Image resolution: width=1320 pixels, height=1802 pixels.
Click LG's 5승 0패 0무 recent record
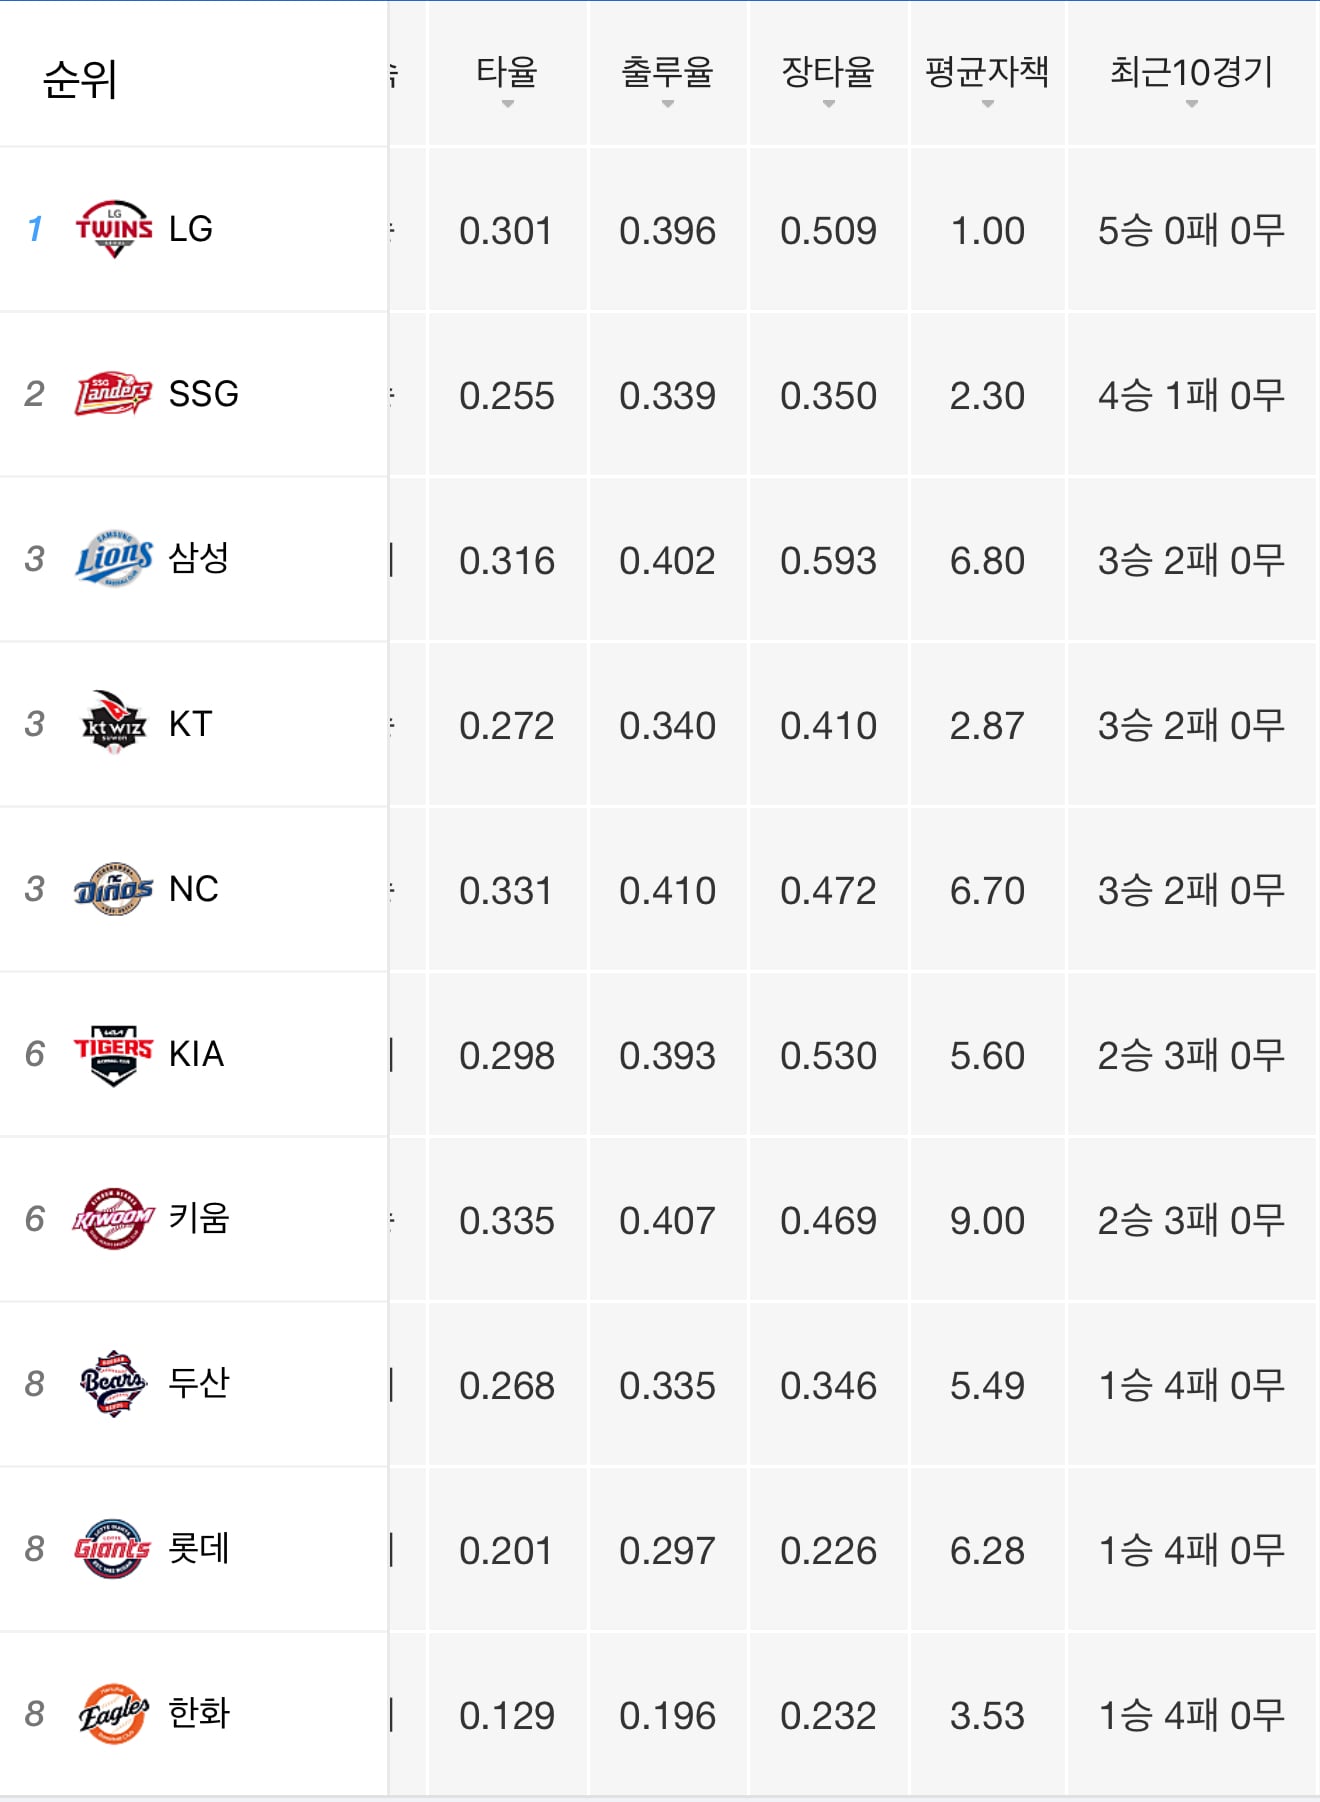(x=1192, y=231)
